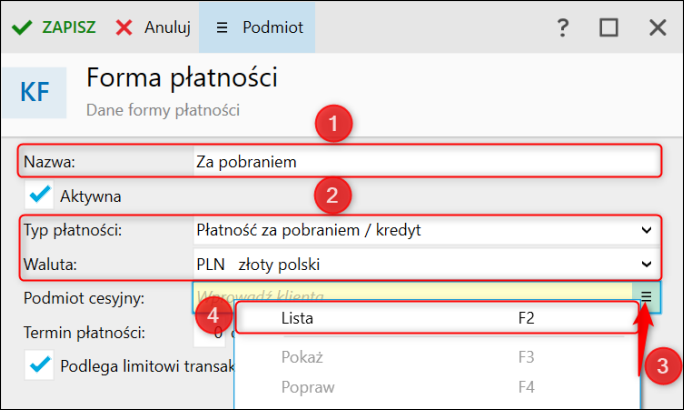Toggle Podlega limitowi transakcji checkbox

point(41,365)
